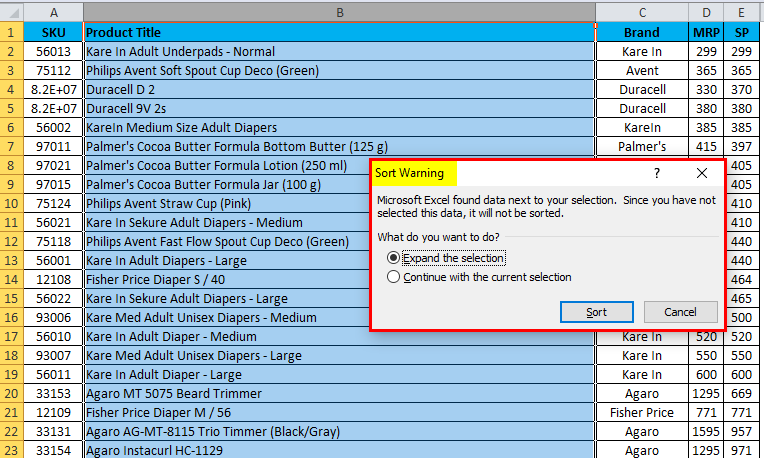Click SP cell 397

coord(741,146)
